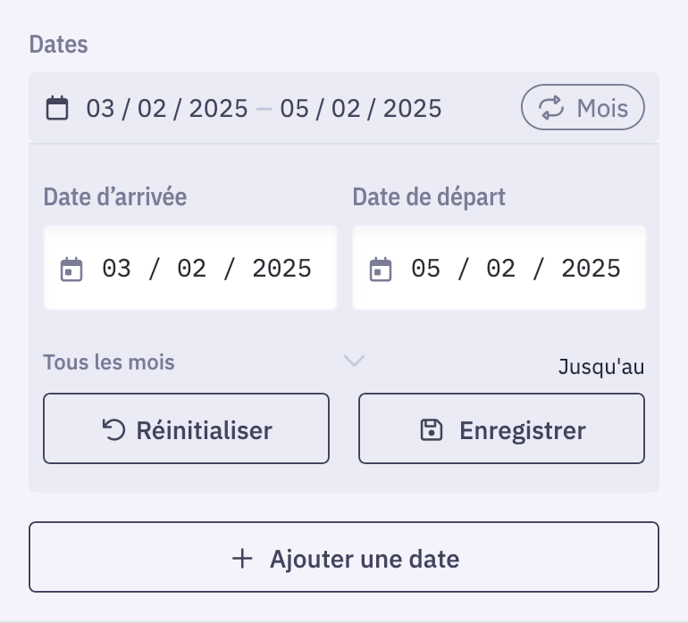Select the day 05 in departure date

(x=426, y=269)
